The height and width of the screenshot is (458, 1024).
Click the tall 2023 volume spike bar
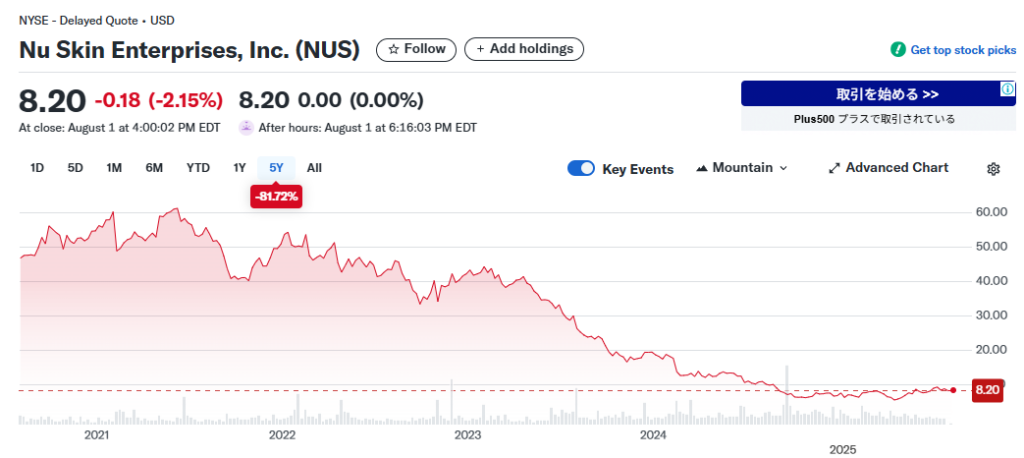(x=451, y=401)
